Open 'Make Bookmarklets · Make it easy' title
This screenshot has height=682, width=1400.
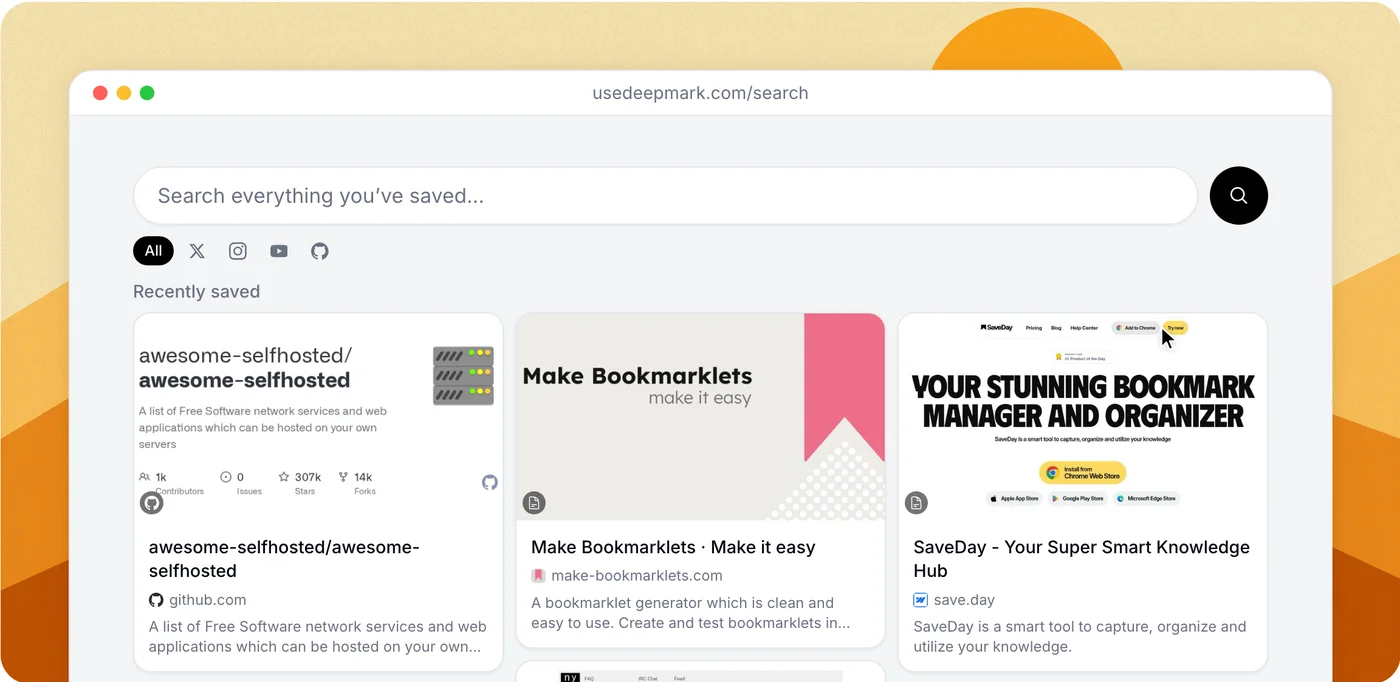pyautogui.click(x=673, y=547)
